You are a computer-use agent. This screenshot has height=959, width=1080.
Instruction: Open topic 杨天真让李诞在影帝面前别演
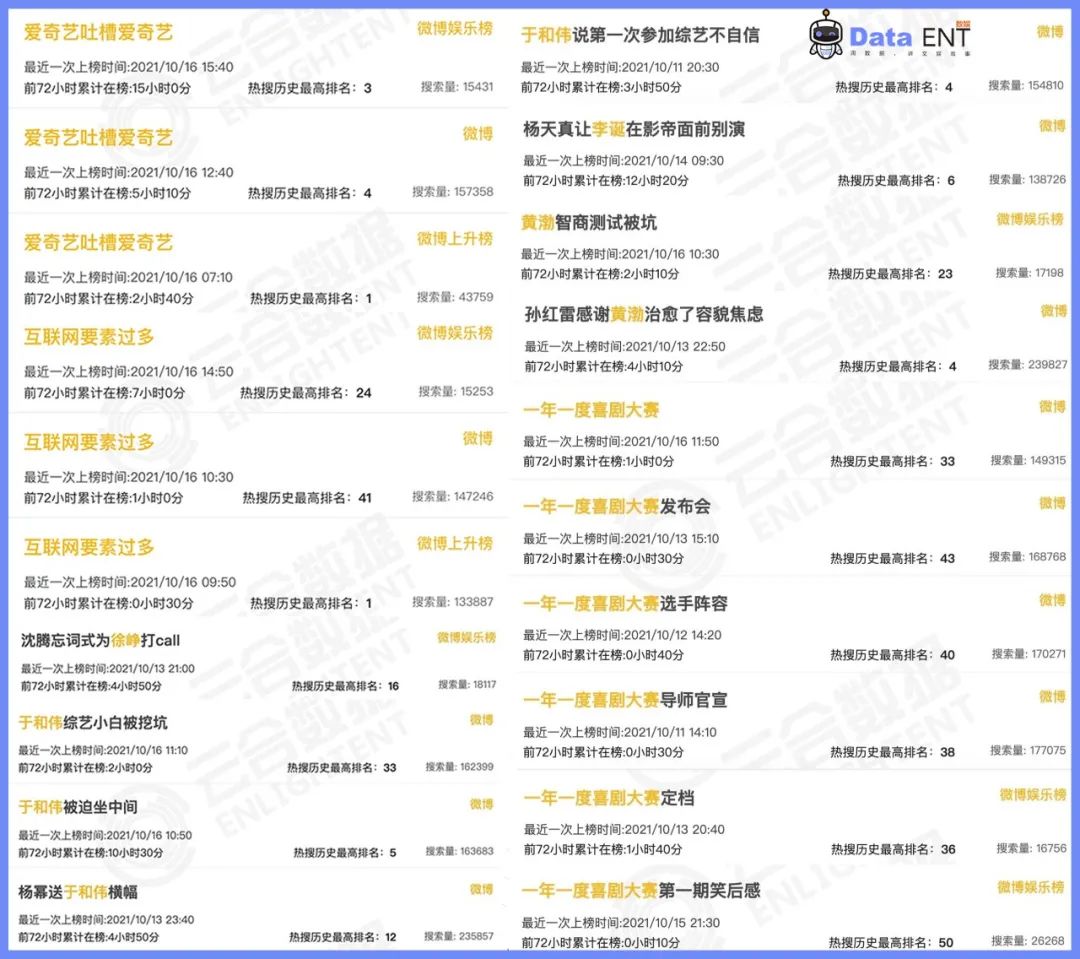pyautogui.click(x=634, y=129)
